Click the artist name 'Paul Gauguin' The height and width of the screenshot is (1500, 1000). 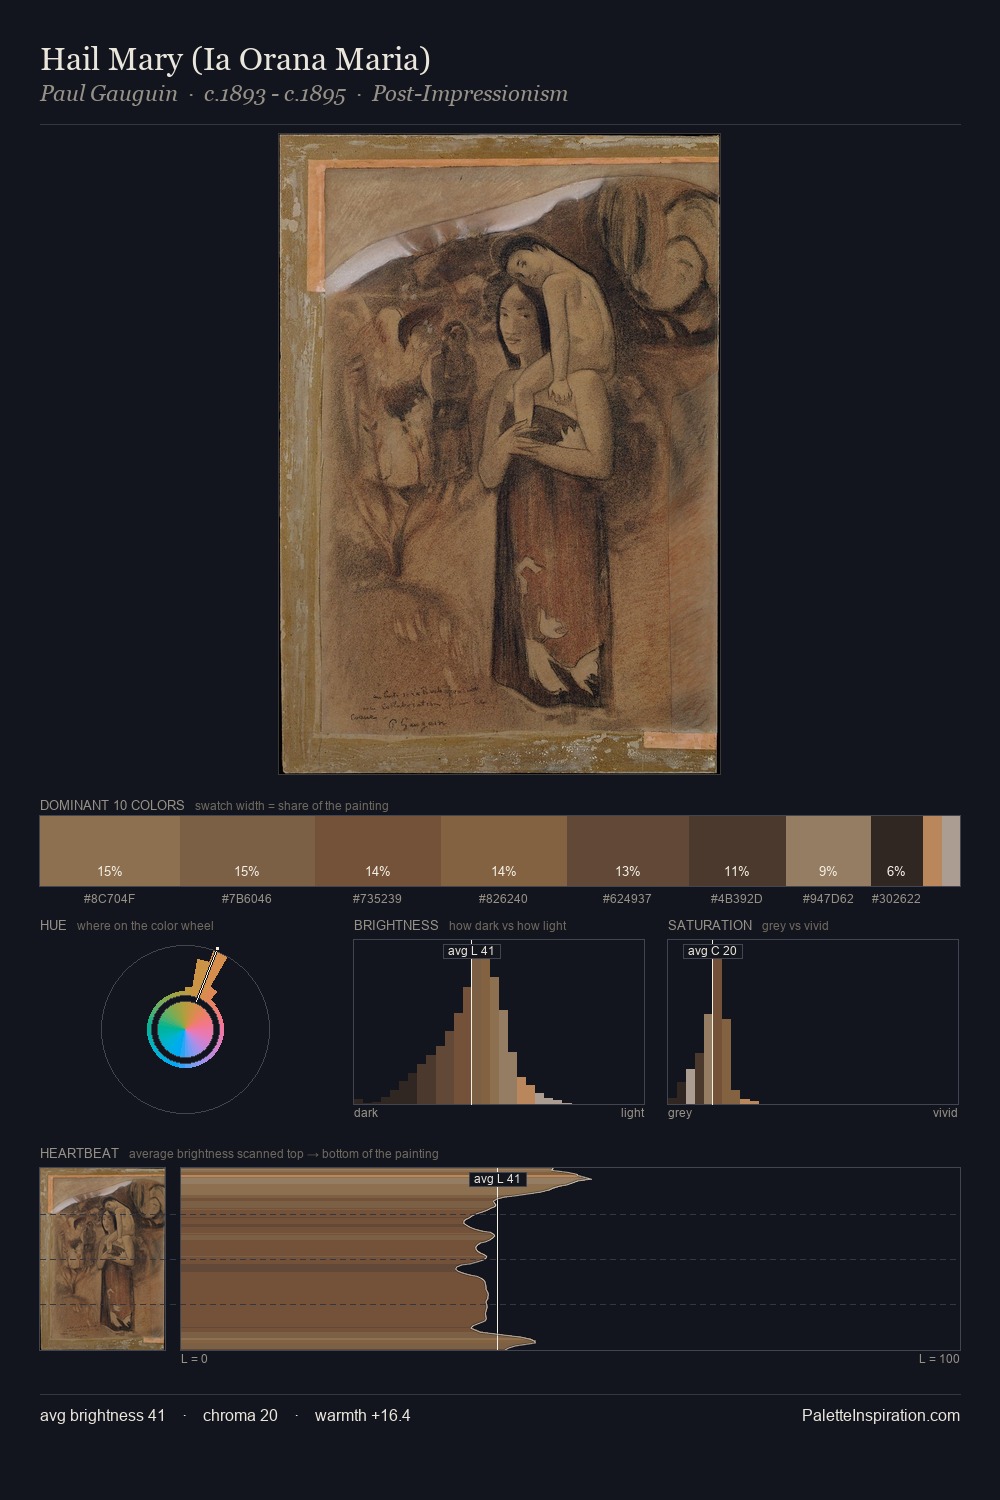[x=108, y=94]
